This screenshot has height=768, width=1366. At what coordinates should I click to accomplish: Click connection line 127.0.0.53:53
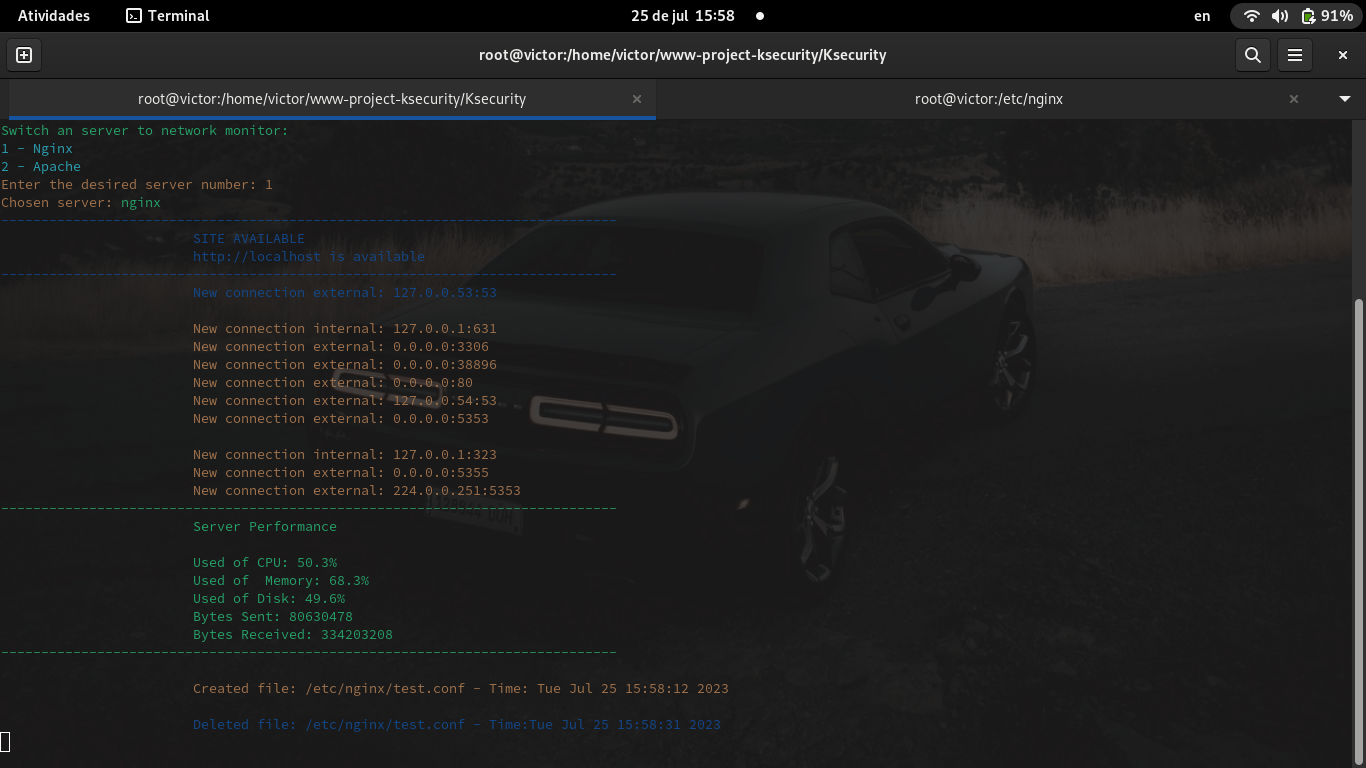345,293
